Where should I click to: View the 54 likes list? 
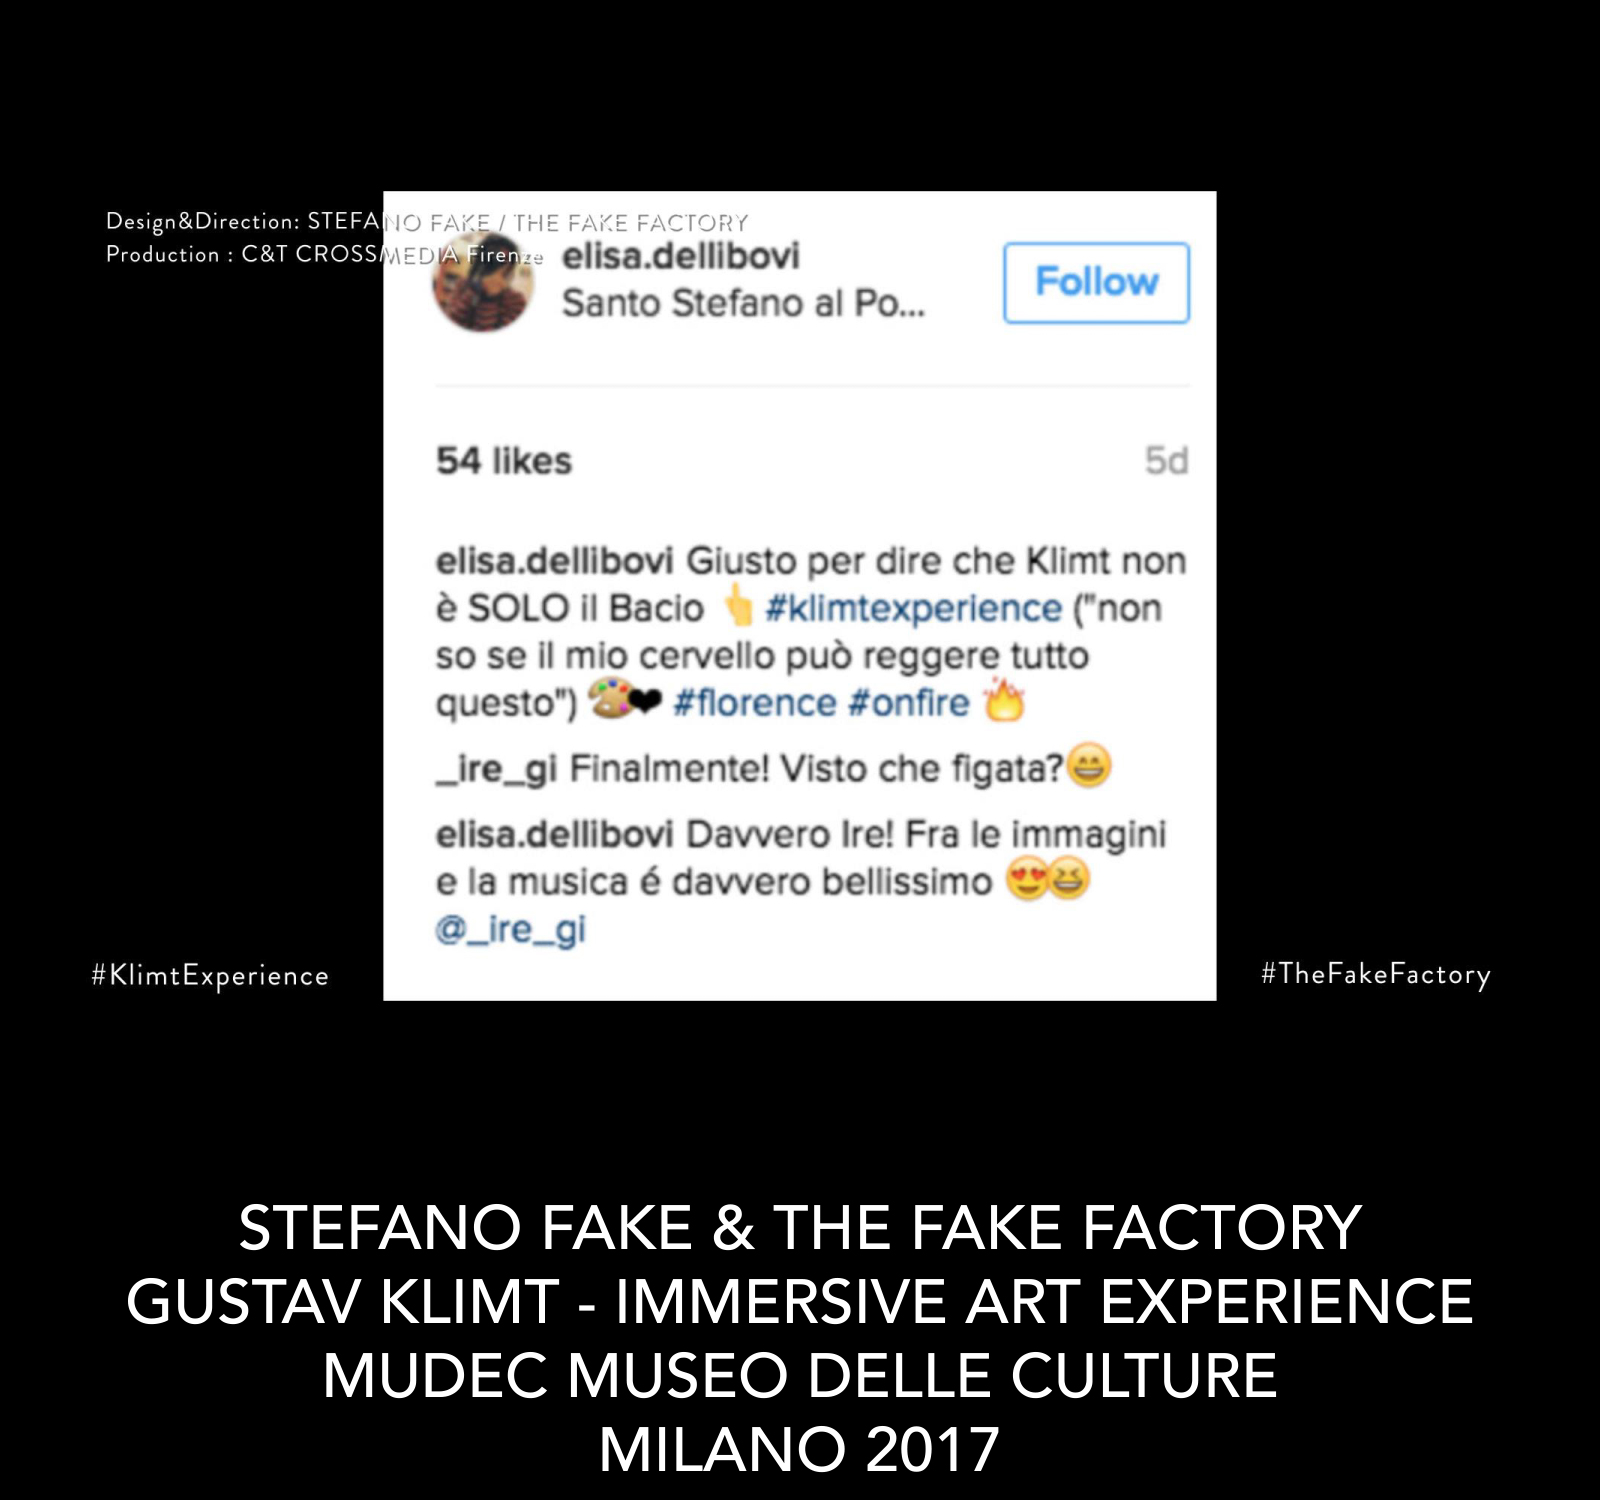point(504,461)
